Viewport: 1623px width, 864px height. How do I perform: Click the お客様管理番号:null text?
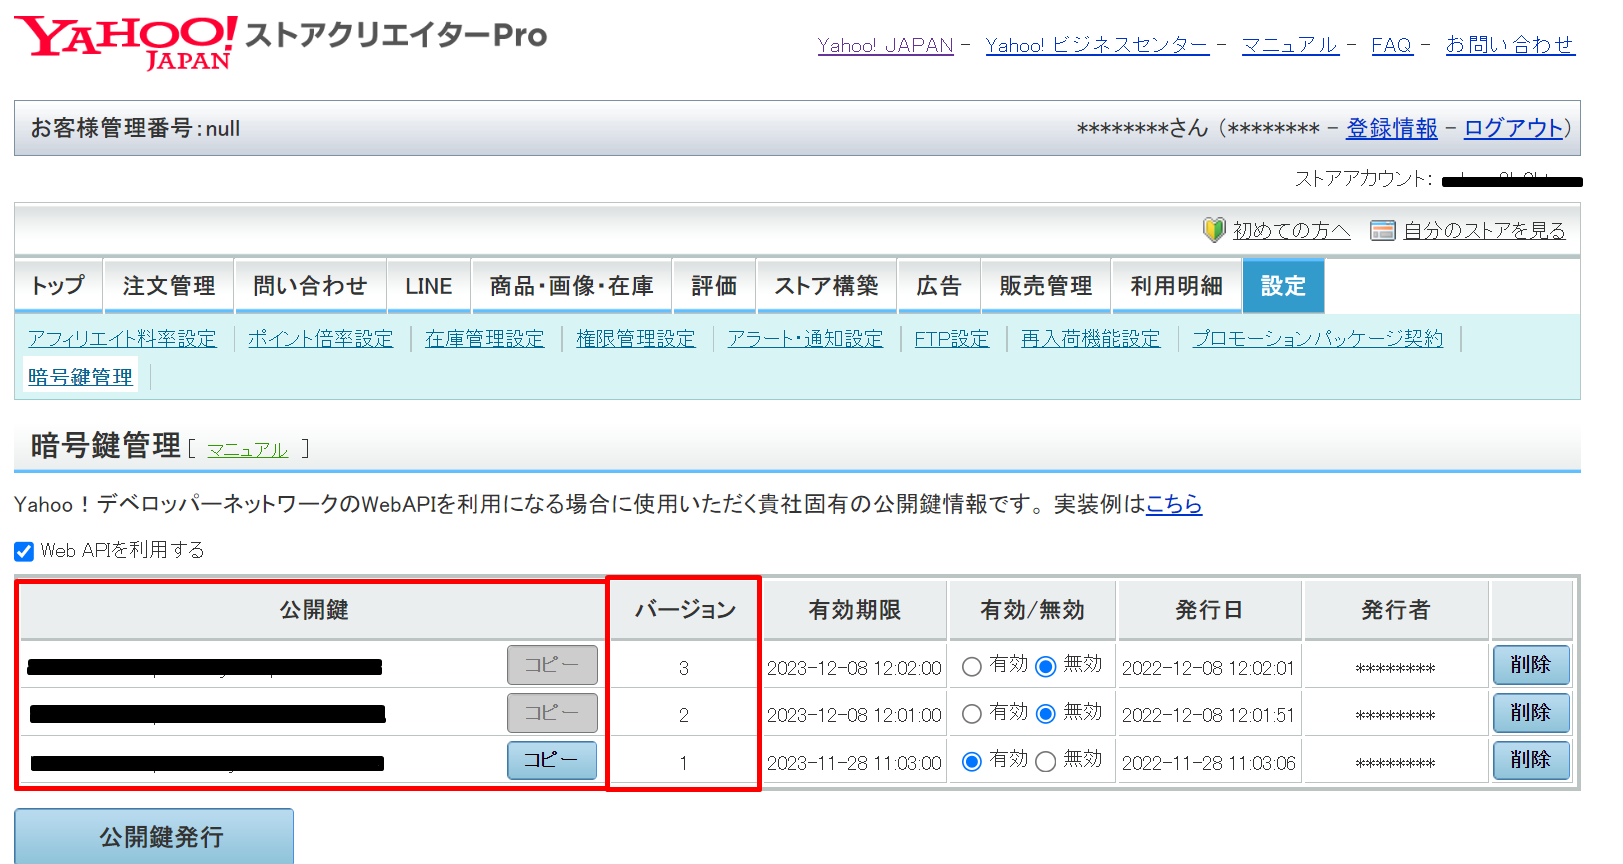[135, 128]
